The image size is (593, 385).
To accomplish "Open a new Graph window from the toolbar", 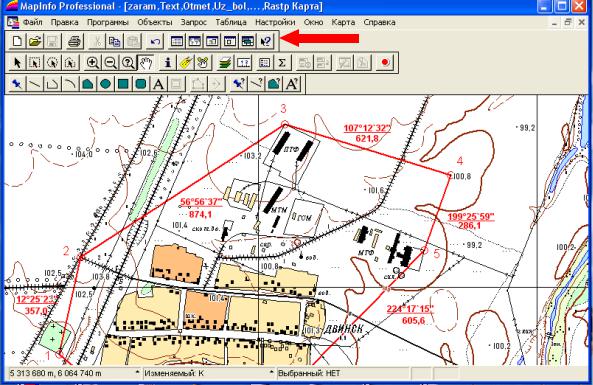I will (212, 41).
